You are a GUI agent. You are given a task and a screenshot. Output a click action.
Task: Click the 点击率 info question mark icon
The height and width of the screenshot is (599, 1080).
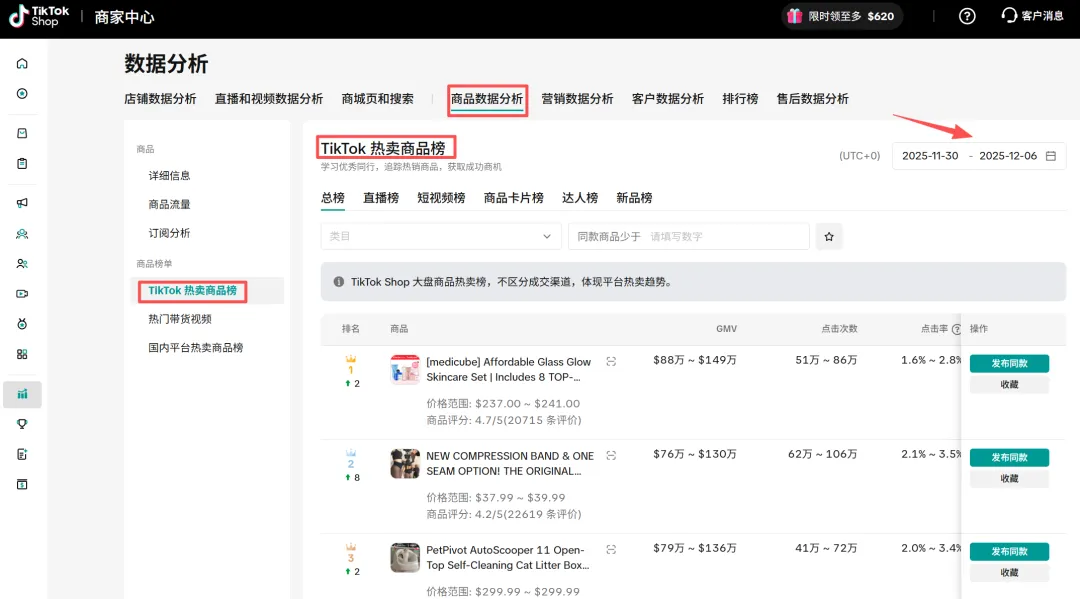point(956,329)
